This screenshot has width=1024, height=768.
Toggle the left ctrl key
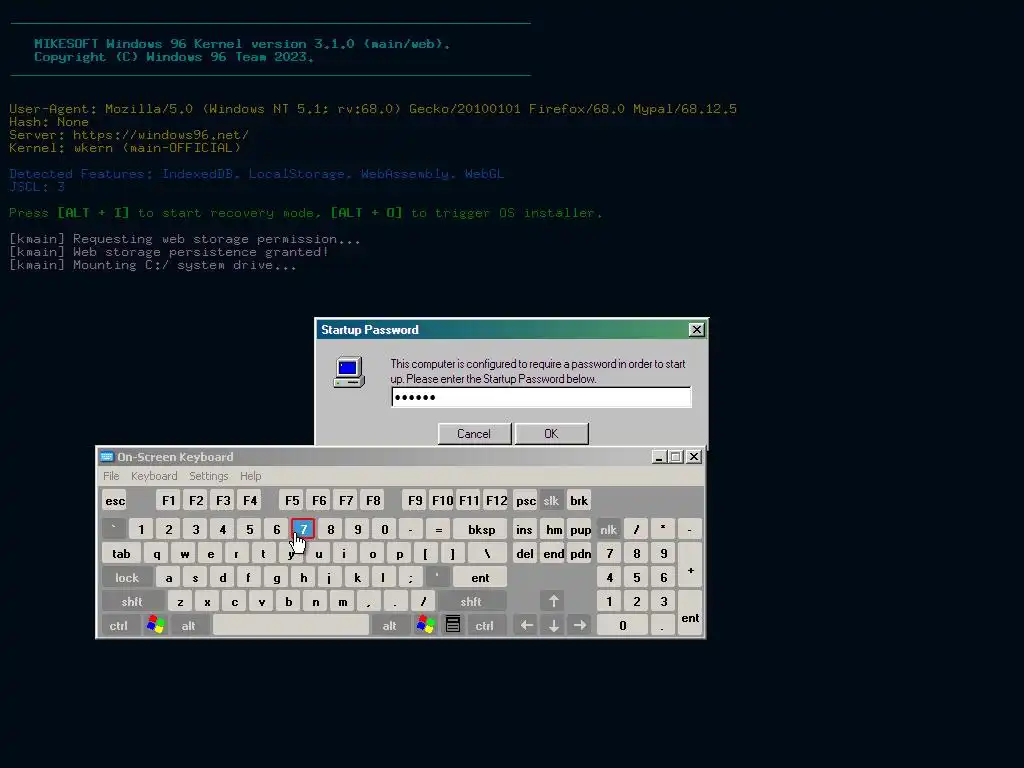click(x=119, y=625)
